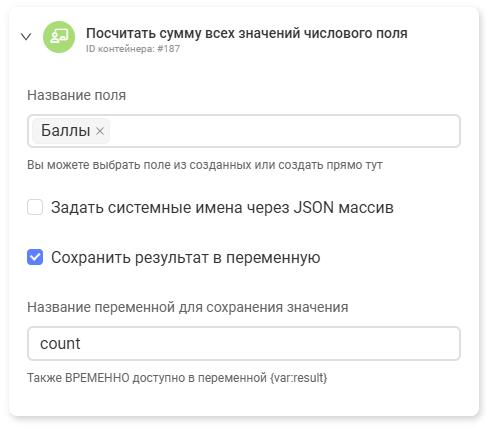Click the ВРЕМЕННО word in bottom hint
Image resolution: width=486 pixels, height=427 pixels.
point(97,378)
